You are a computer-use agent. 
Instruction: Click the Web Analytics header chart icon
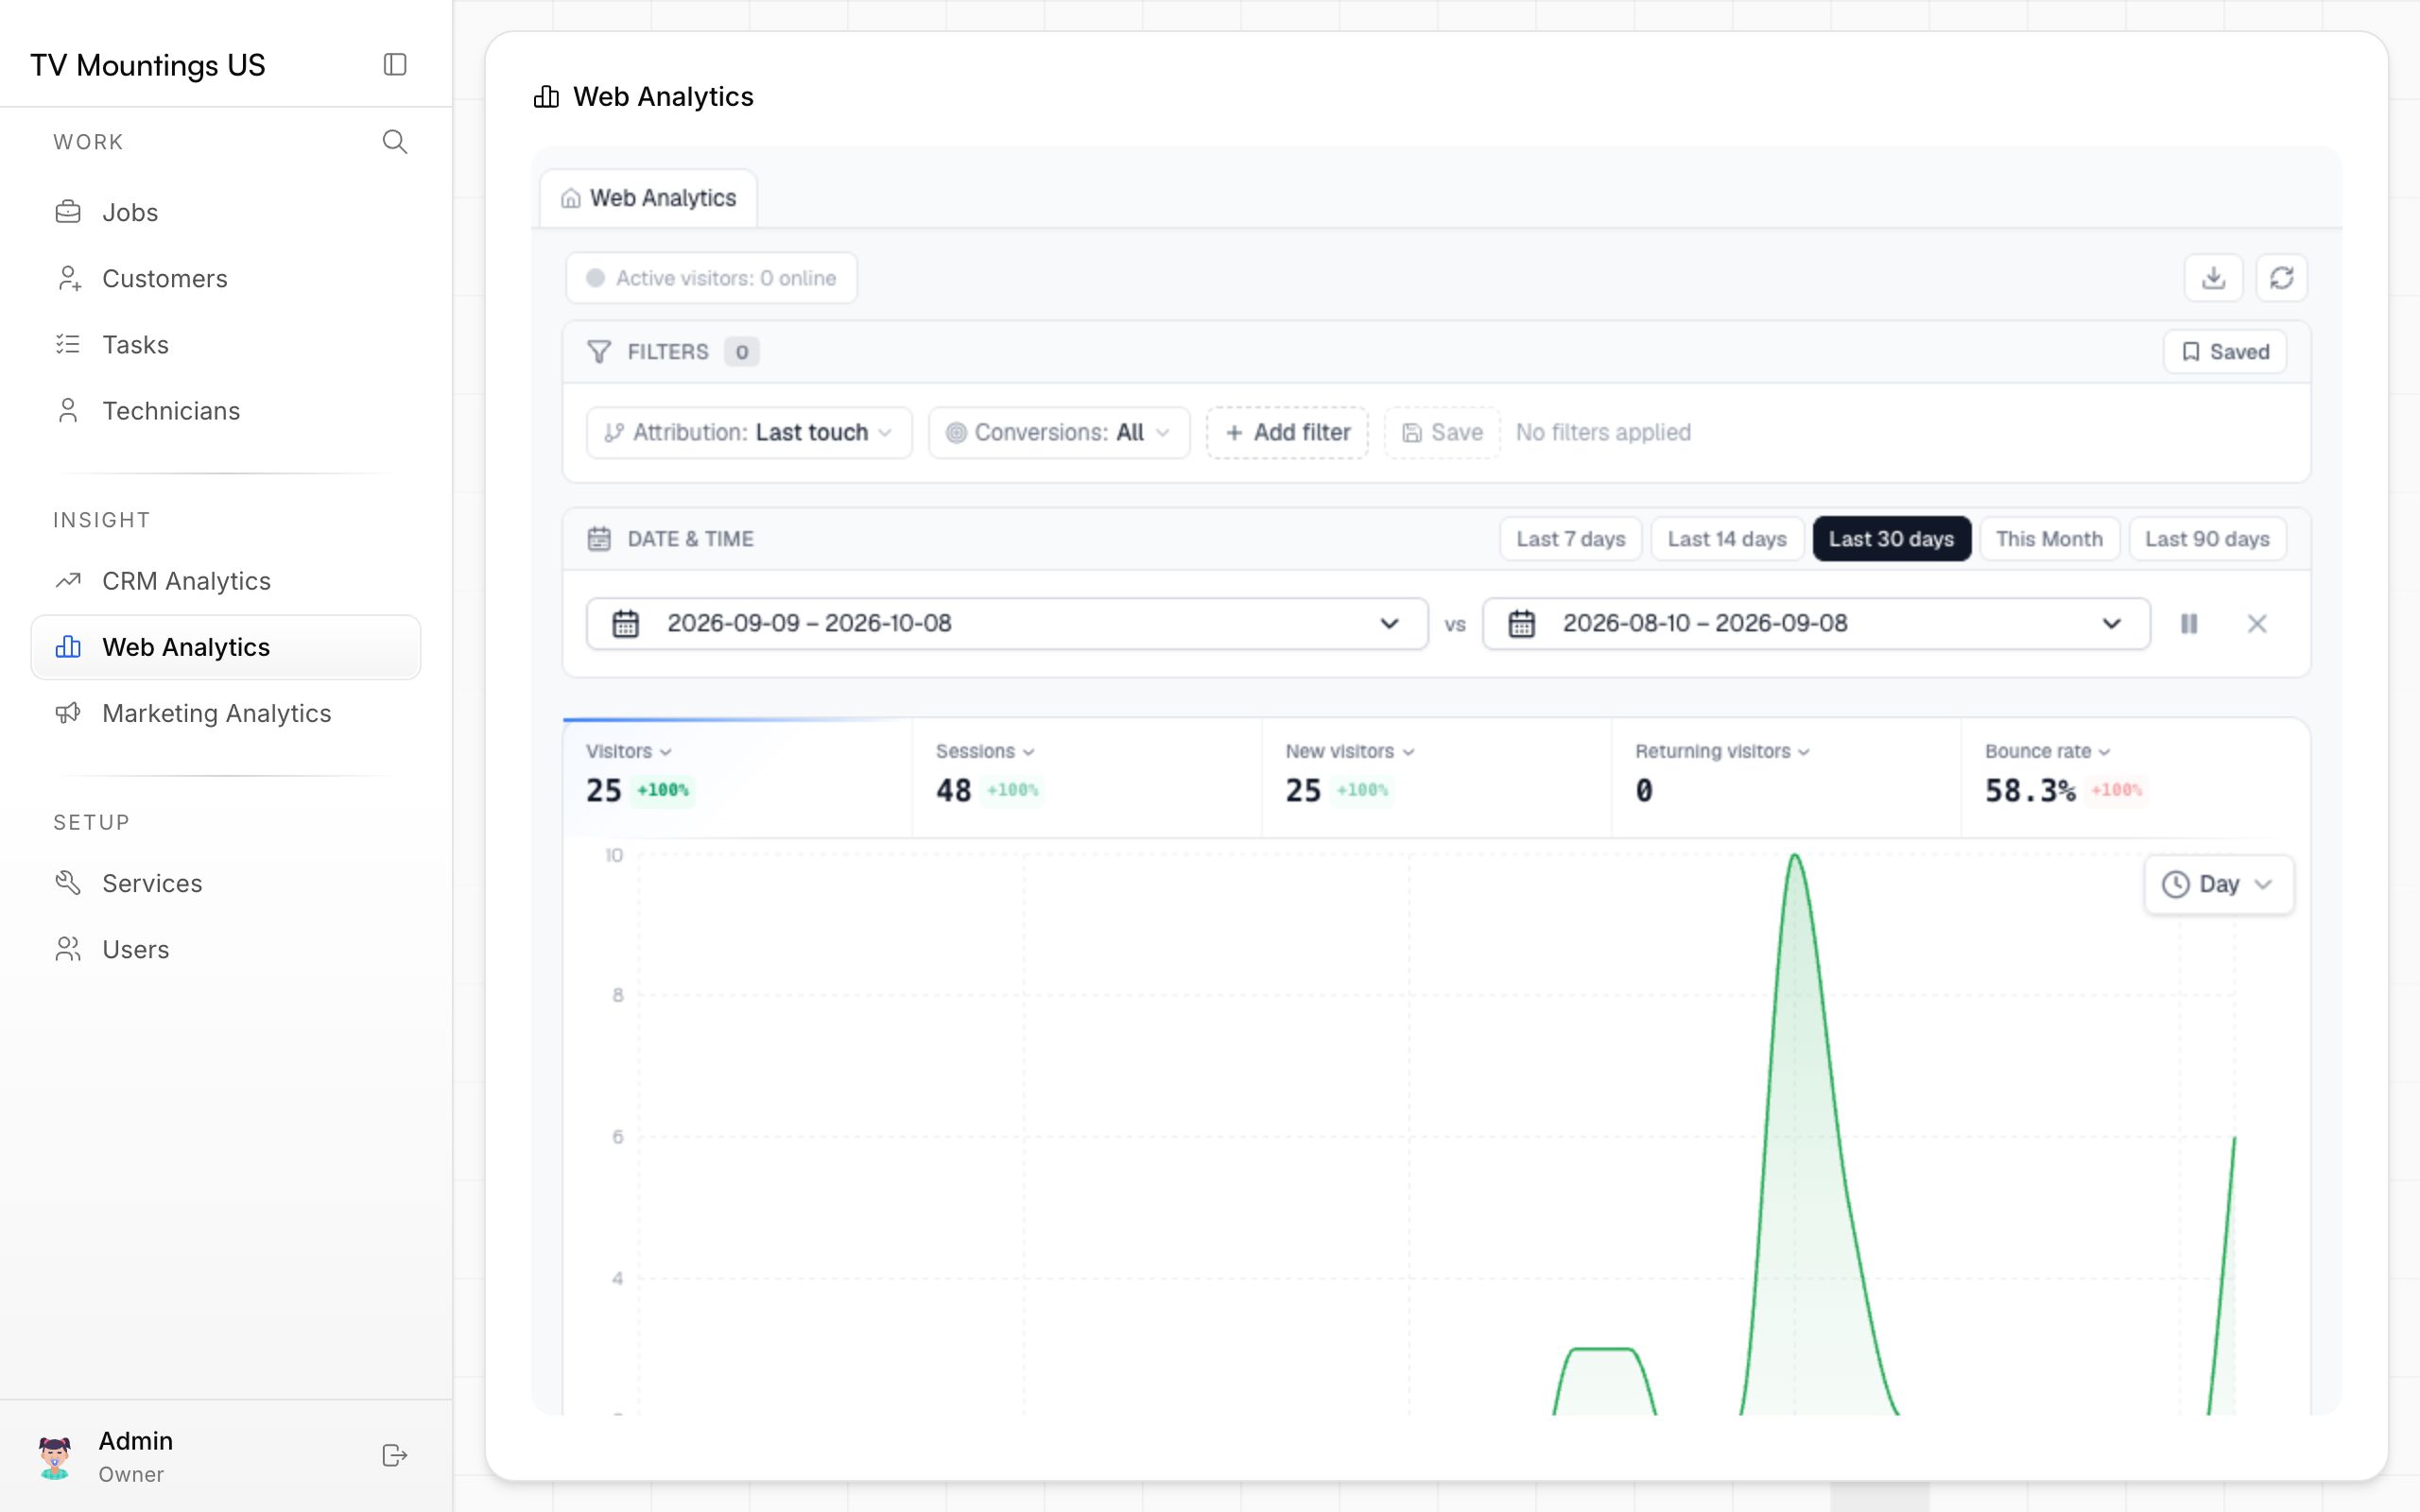(546, 97)
